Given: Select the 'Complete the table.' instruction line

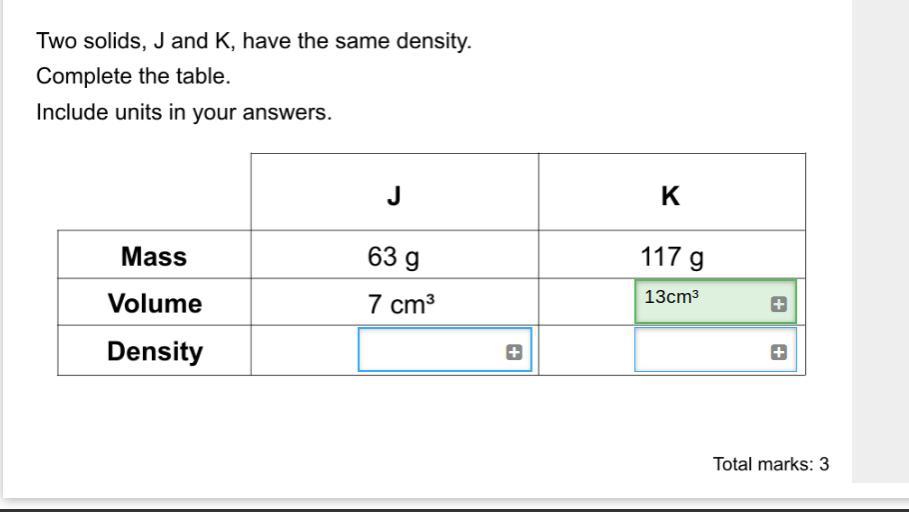Looking at the screenshot, I should click(x=133, y=77).
